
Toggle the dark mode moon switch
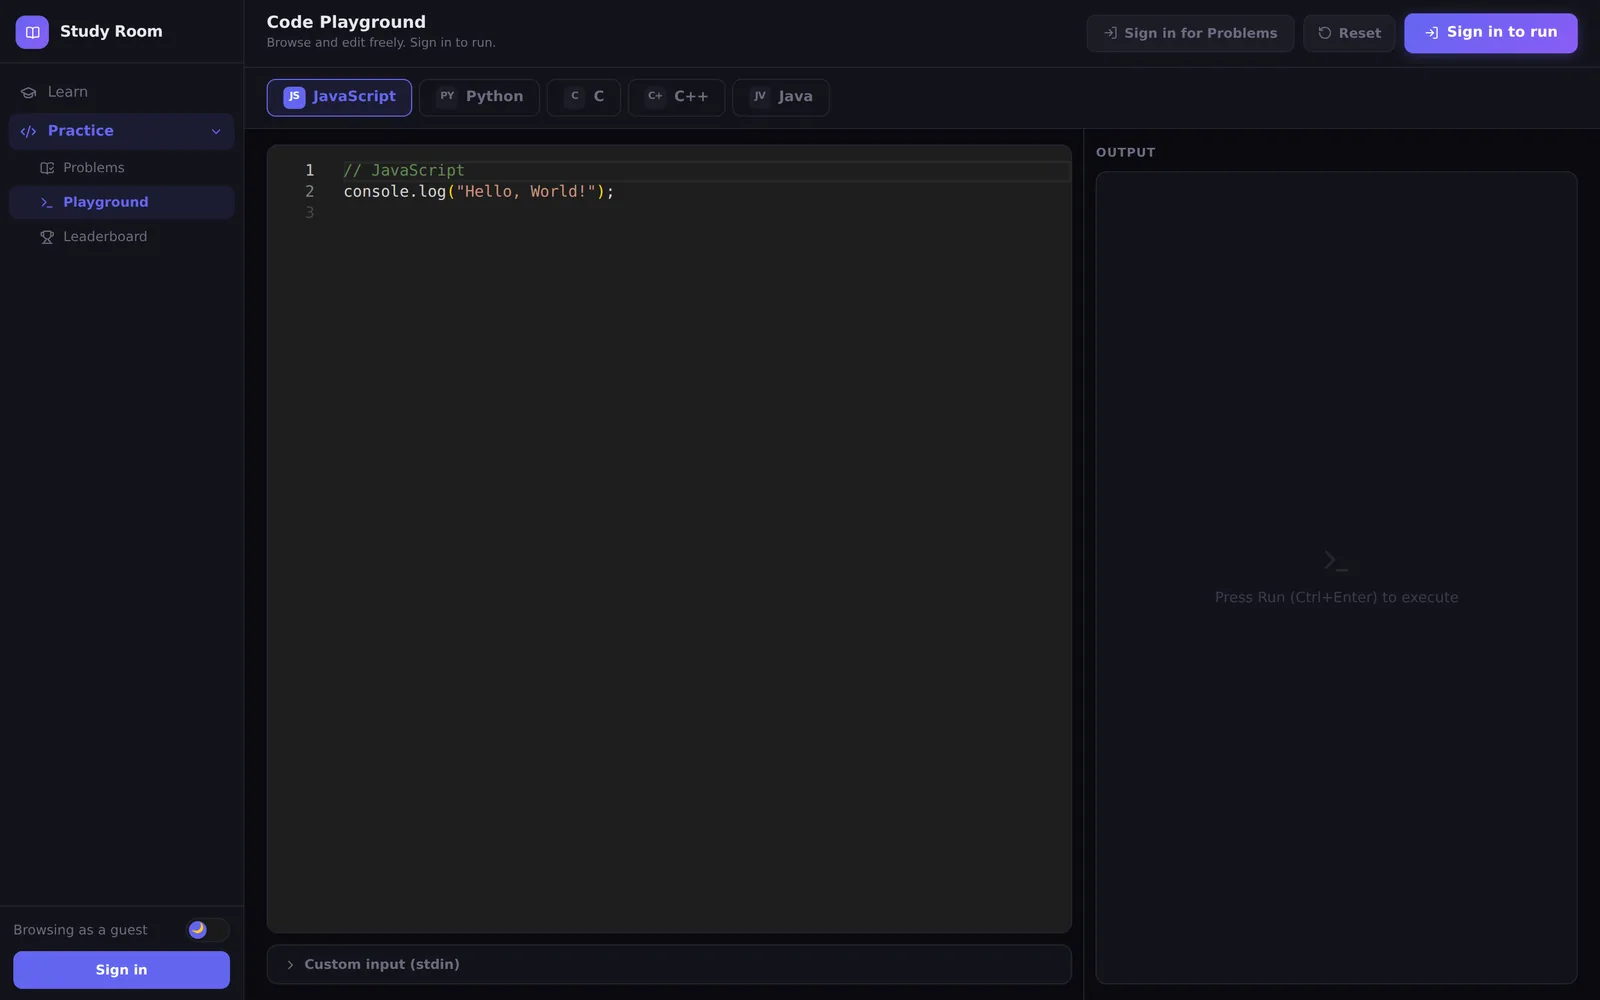(208, 930)
